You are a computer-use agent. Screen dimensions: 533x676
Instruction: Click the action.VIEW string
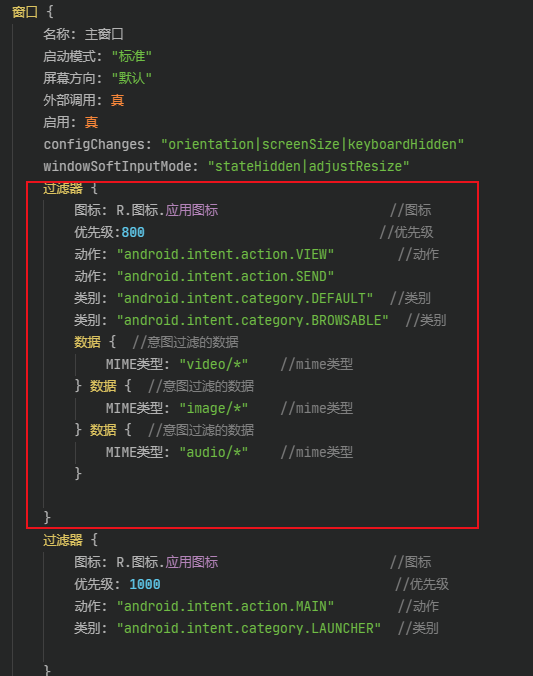225,254
